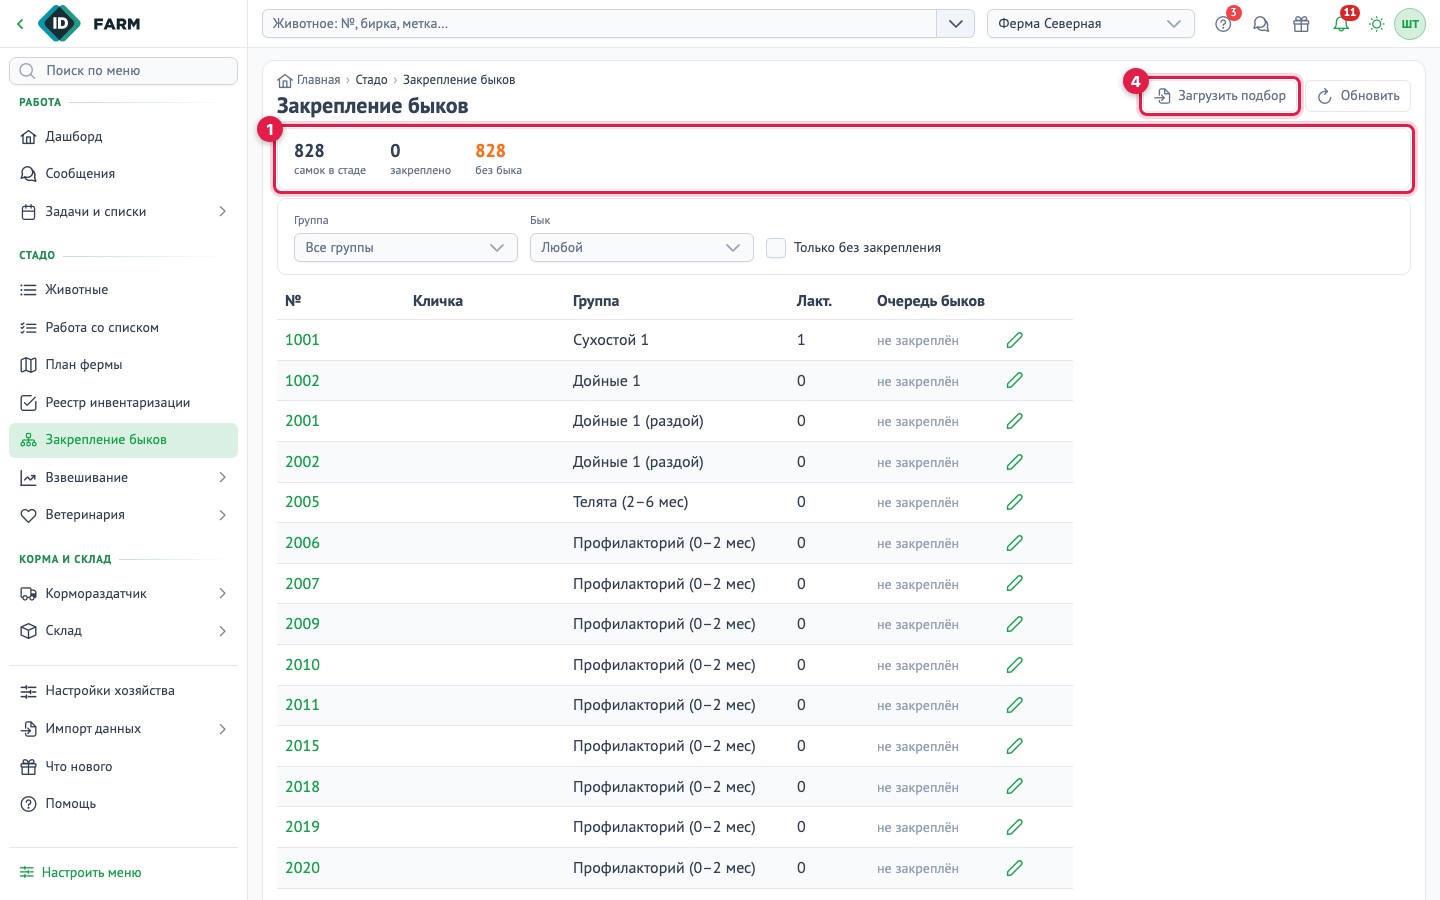The image size is (1440, 900).
Task: Click the edit pencil in row 2001
Action: [x=1014, y=421]
